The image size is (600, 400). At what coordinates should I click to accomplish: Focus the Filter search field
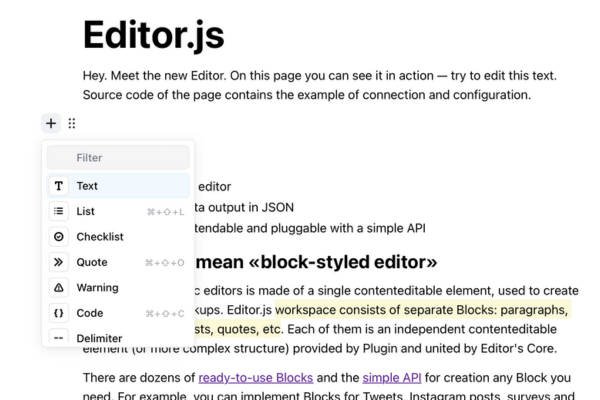(118, 157)
